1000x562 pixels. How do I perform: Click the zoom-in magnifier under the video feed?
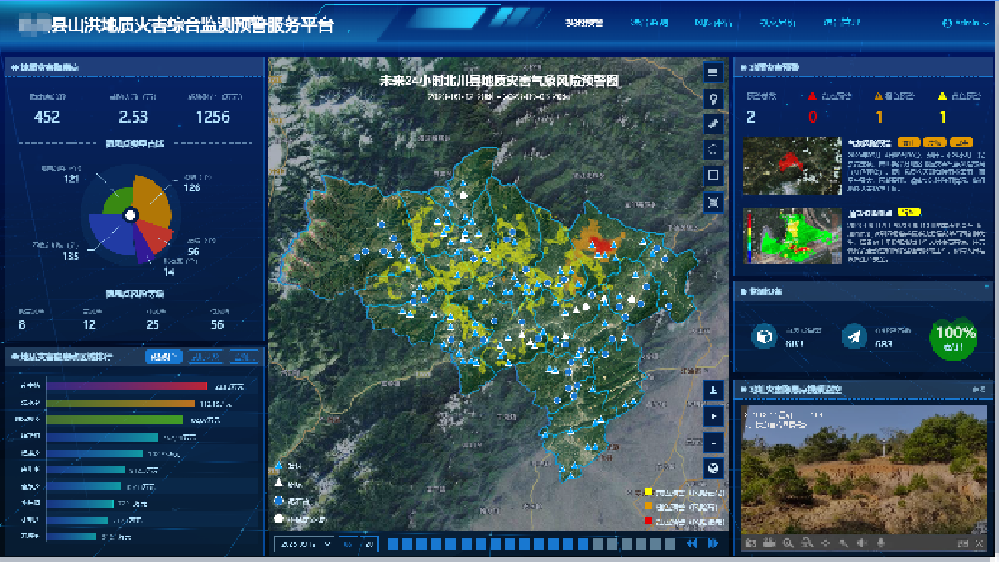789,543
